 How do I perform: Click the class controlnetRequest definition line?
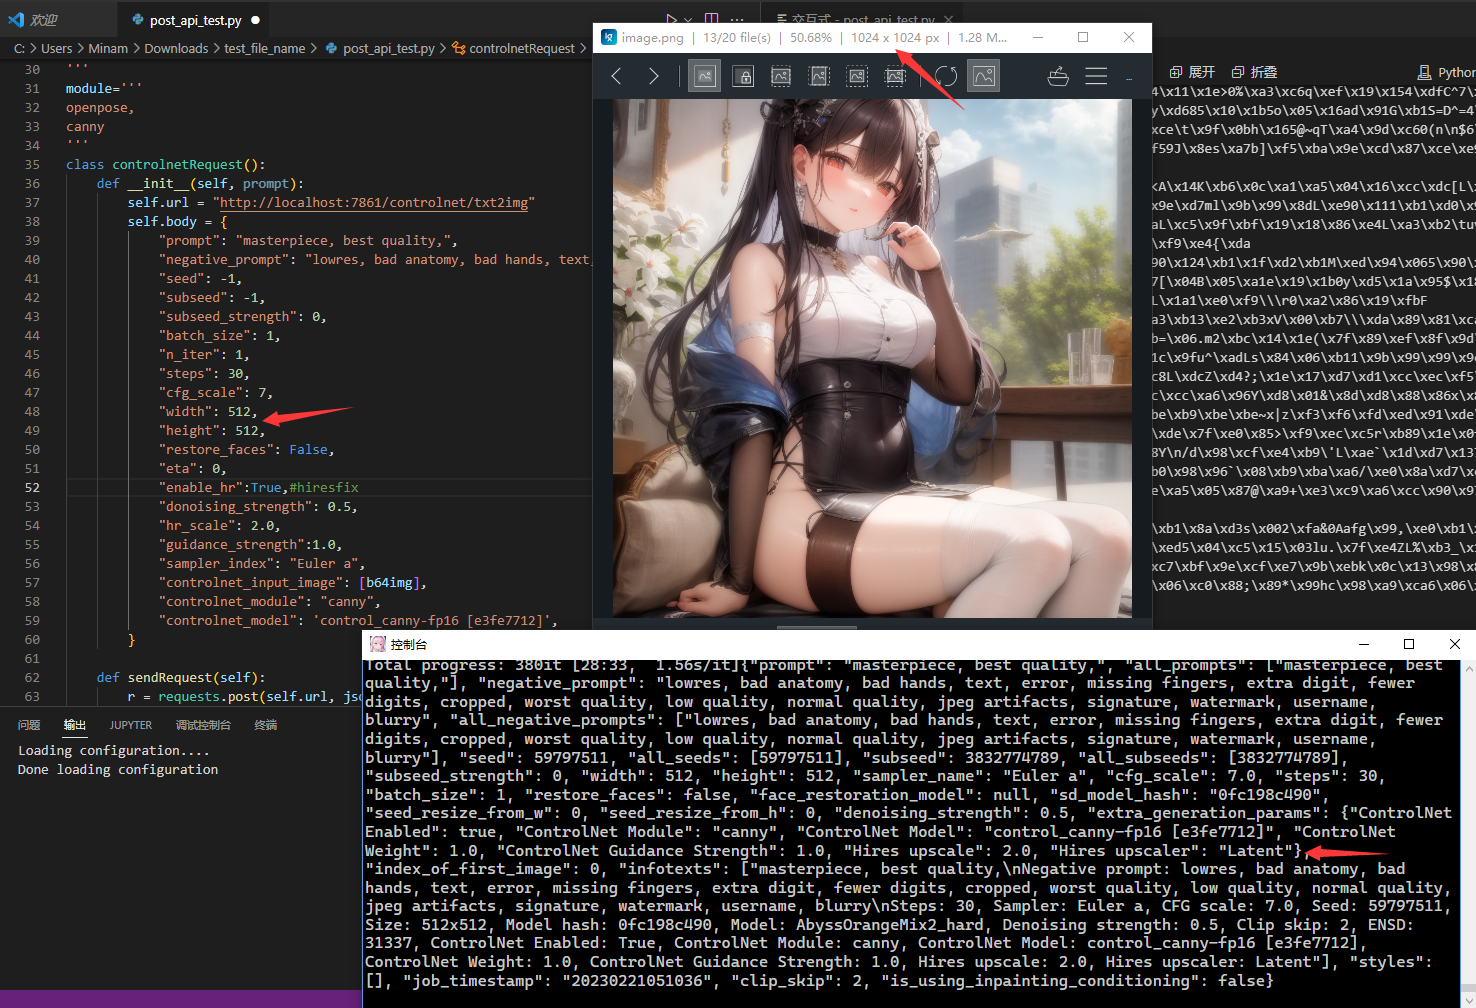pos(166,164)
